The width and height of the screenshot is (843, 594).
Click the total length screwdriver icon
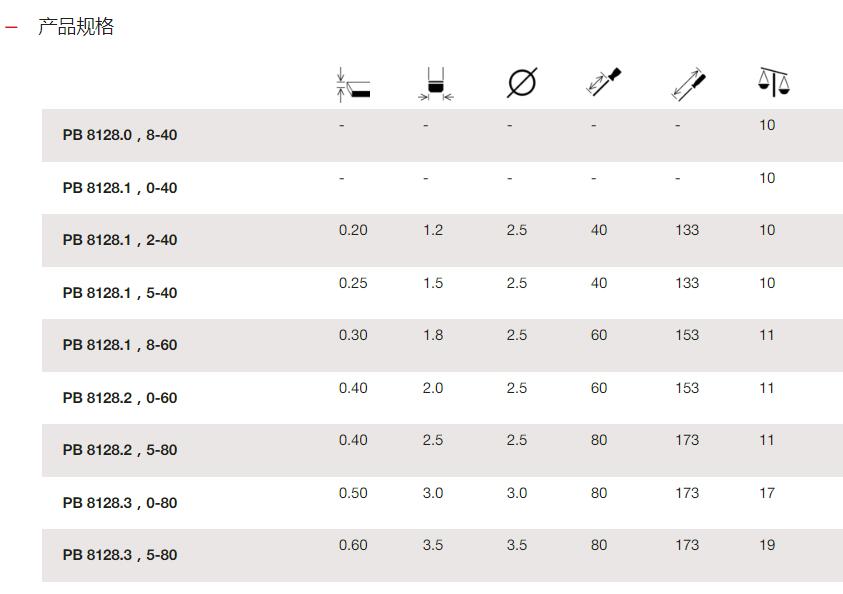[x=688, y=84]
